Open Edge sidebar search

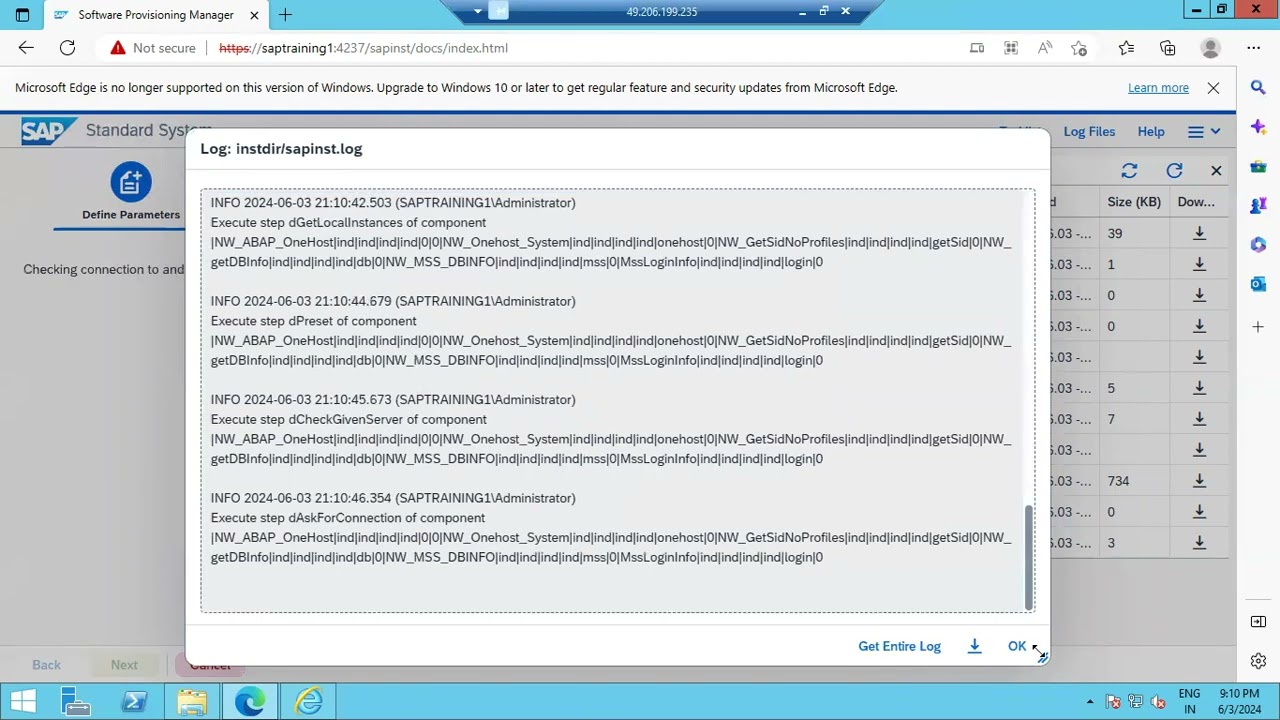(1259, 88)
